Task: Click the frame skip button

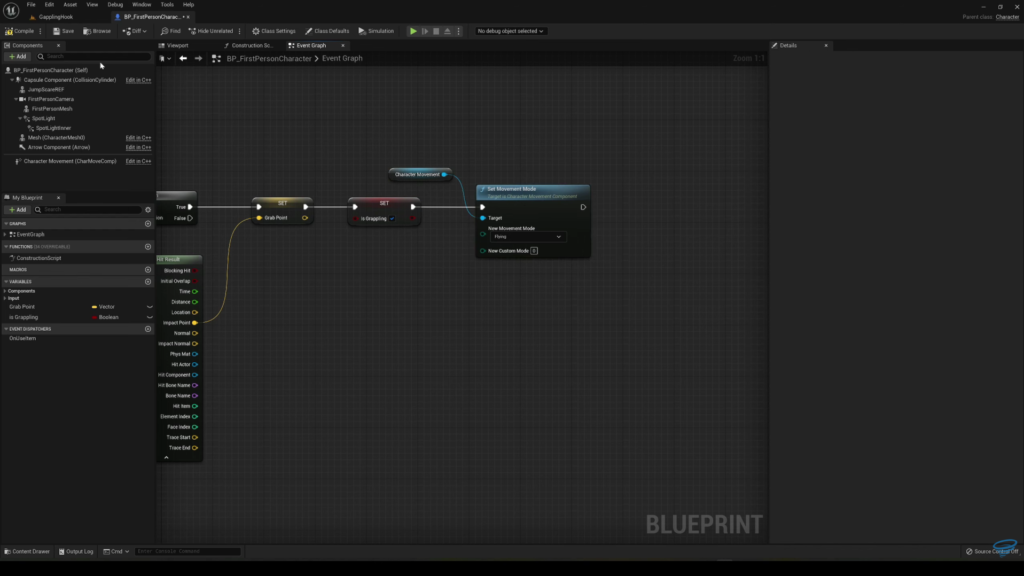Action: (x=425, y=31)
